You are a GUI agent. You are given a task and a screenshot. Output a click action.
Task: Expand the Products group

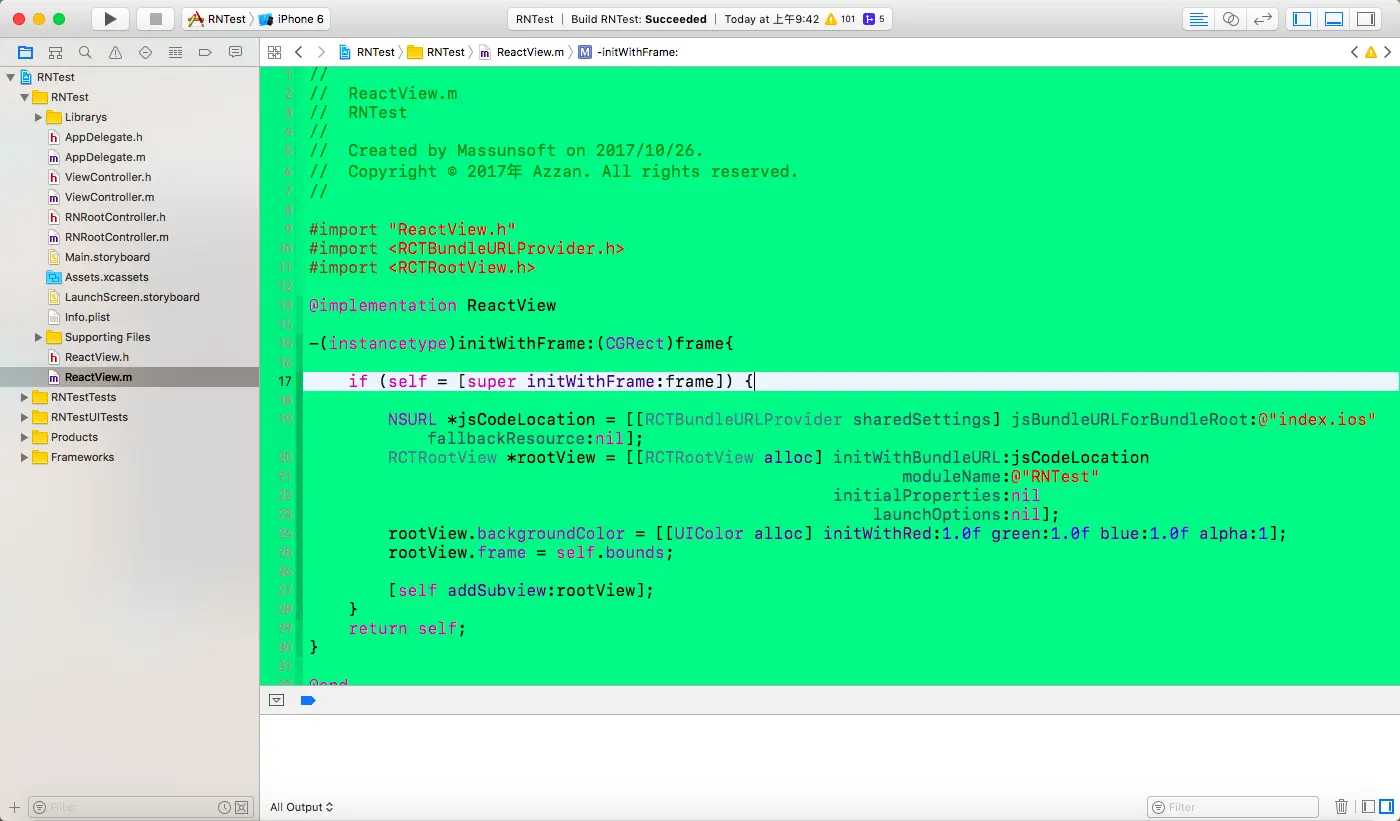click(25, 437)
